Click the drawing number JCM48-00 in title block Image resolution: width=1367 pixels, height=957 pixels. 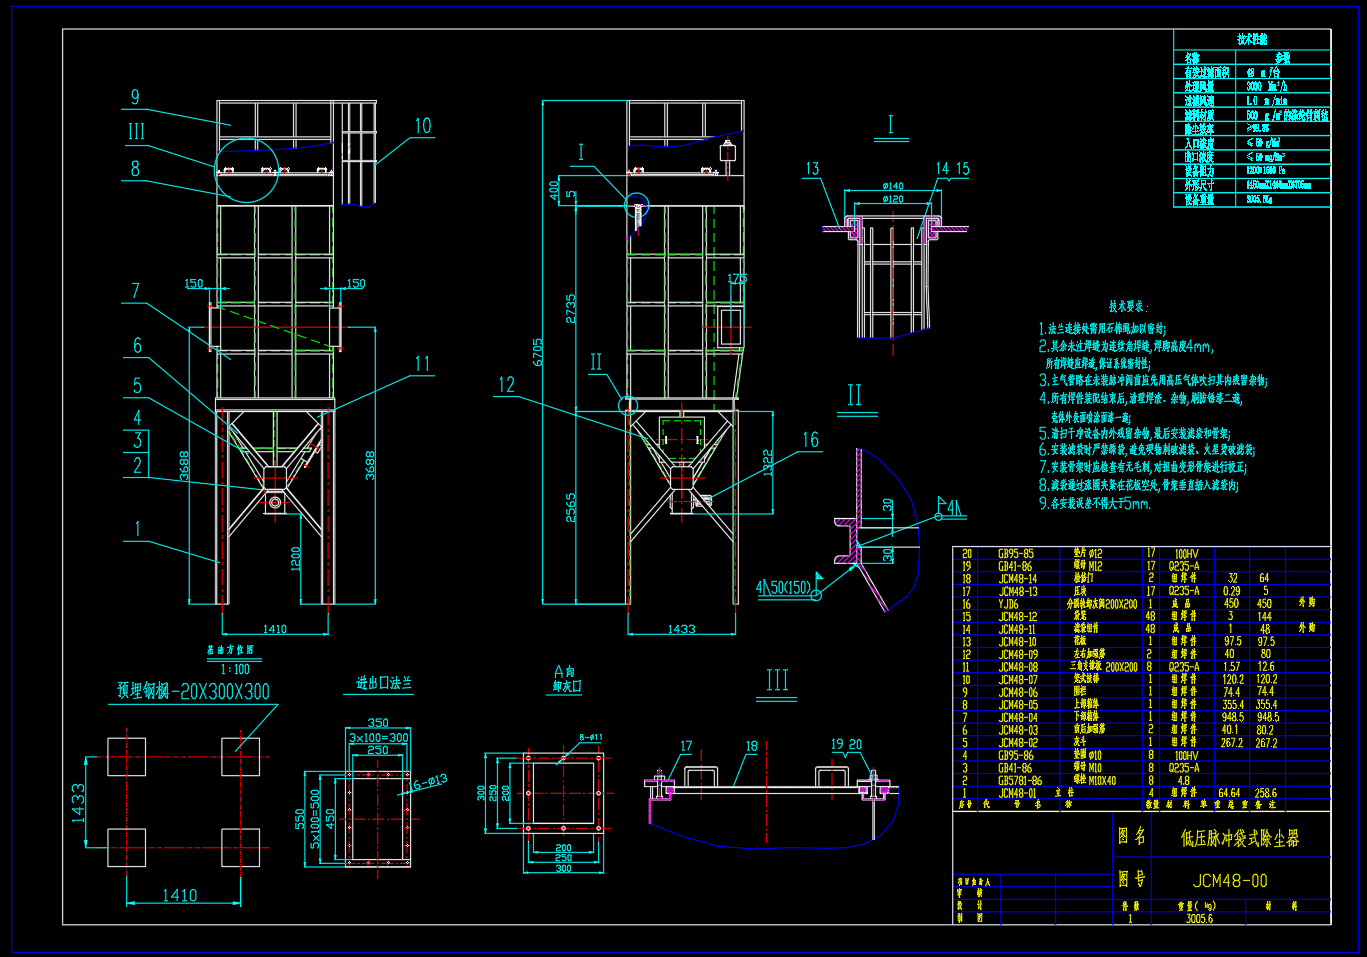1229,881
